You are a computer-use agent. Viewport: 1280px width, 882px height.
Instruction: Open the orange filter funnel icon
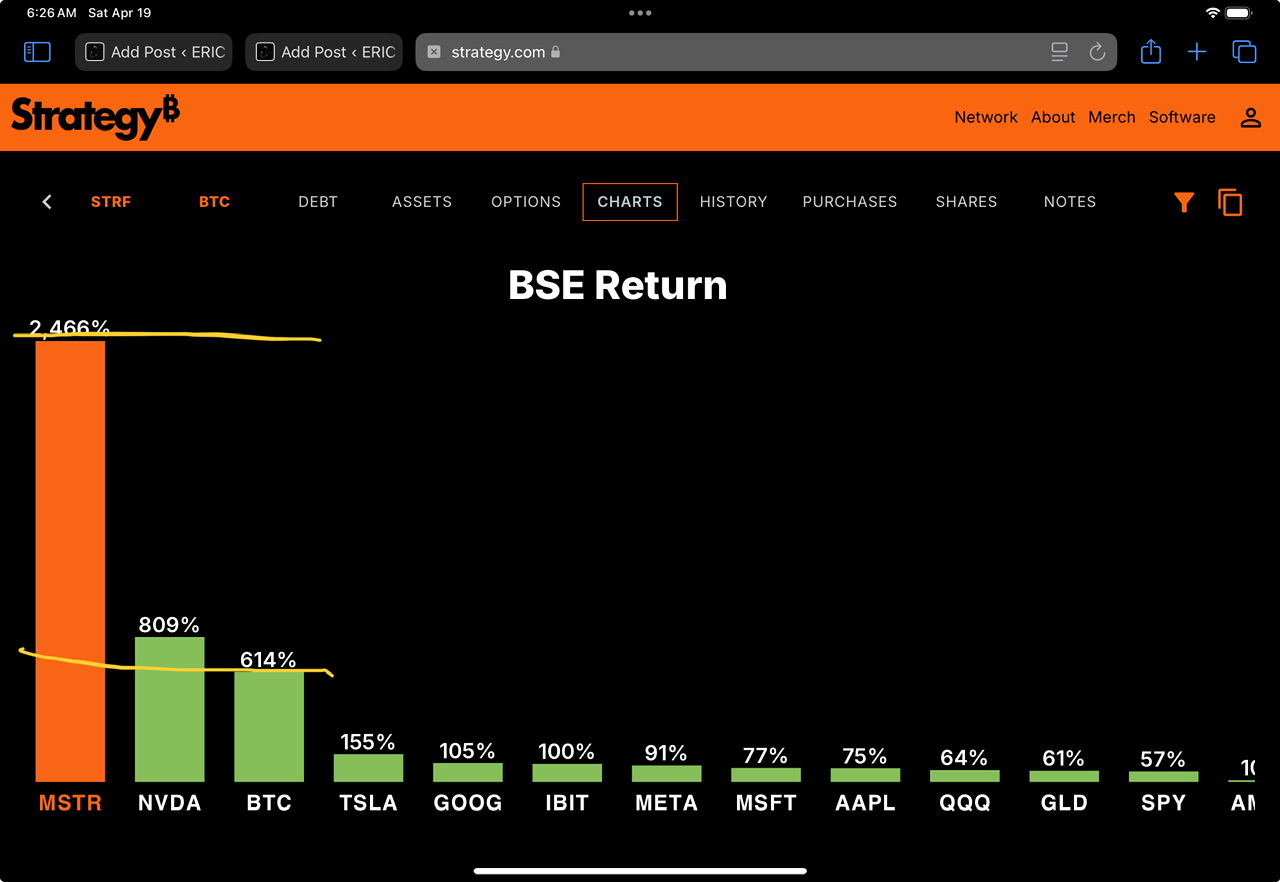click(1184, 202)
